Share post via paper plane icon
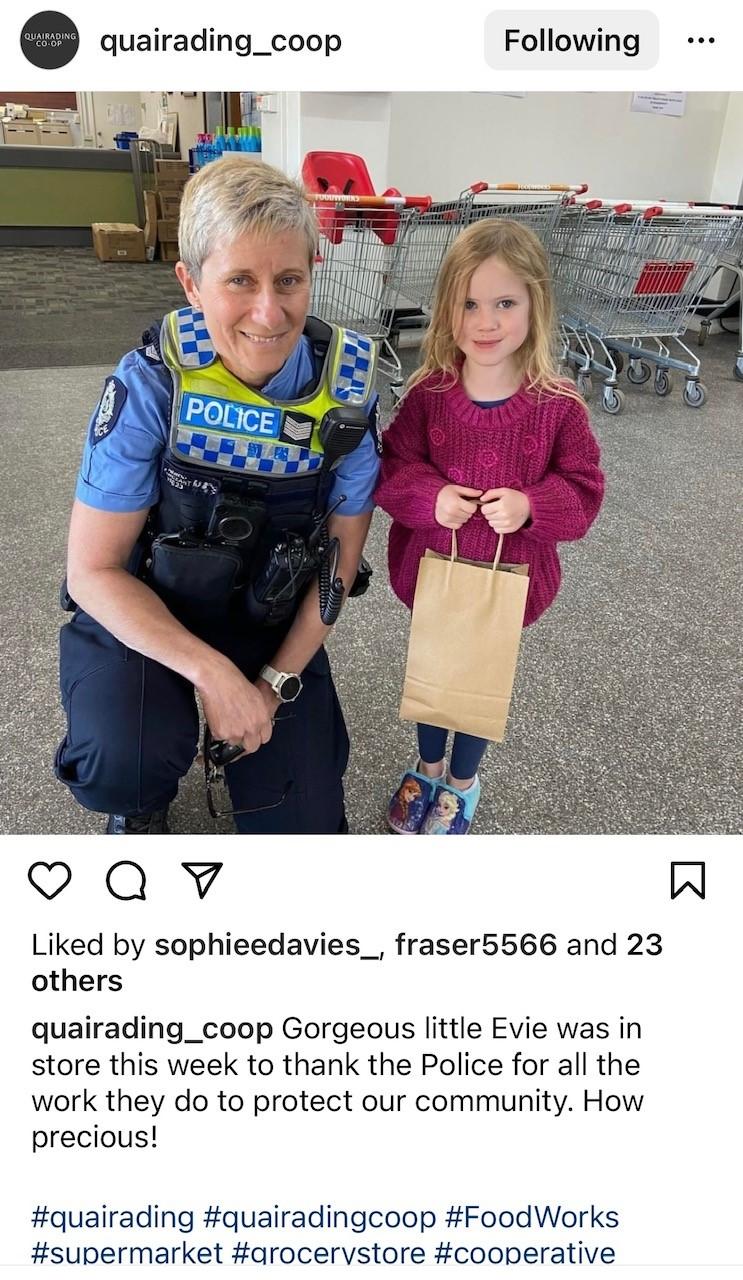743x1280 pixels. tap(200, 880)
